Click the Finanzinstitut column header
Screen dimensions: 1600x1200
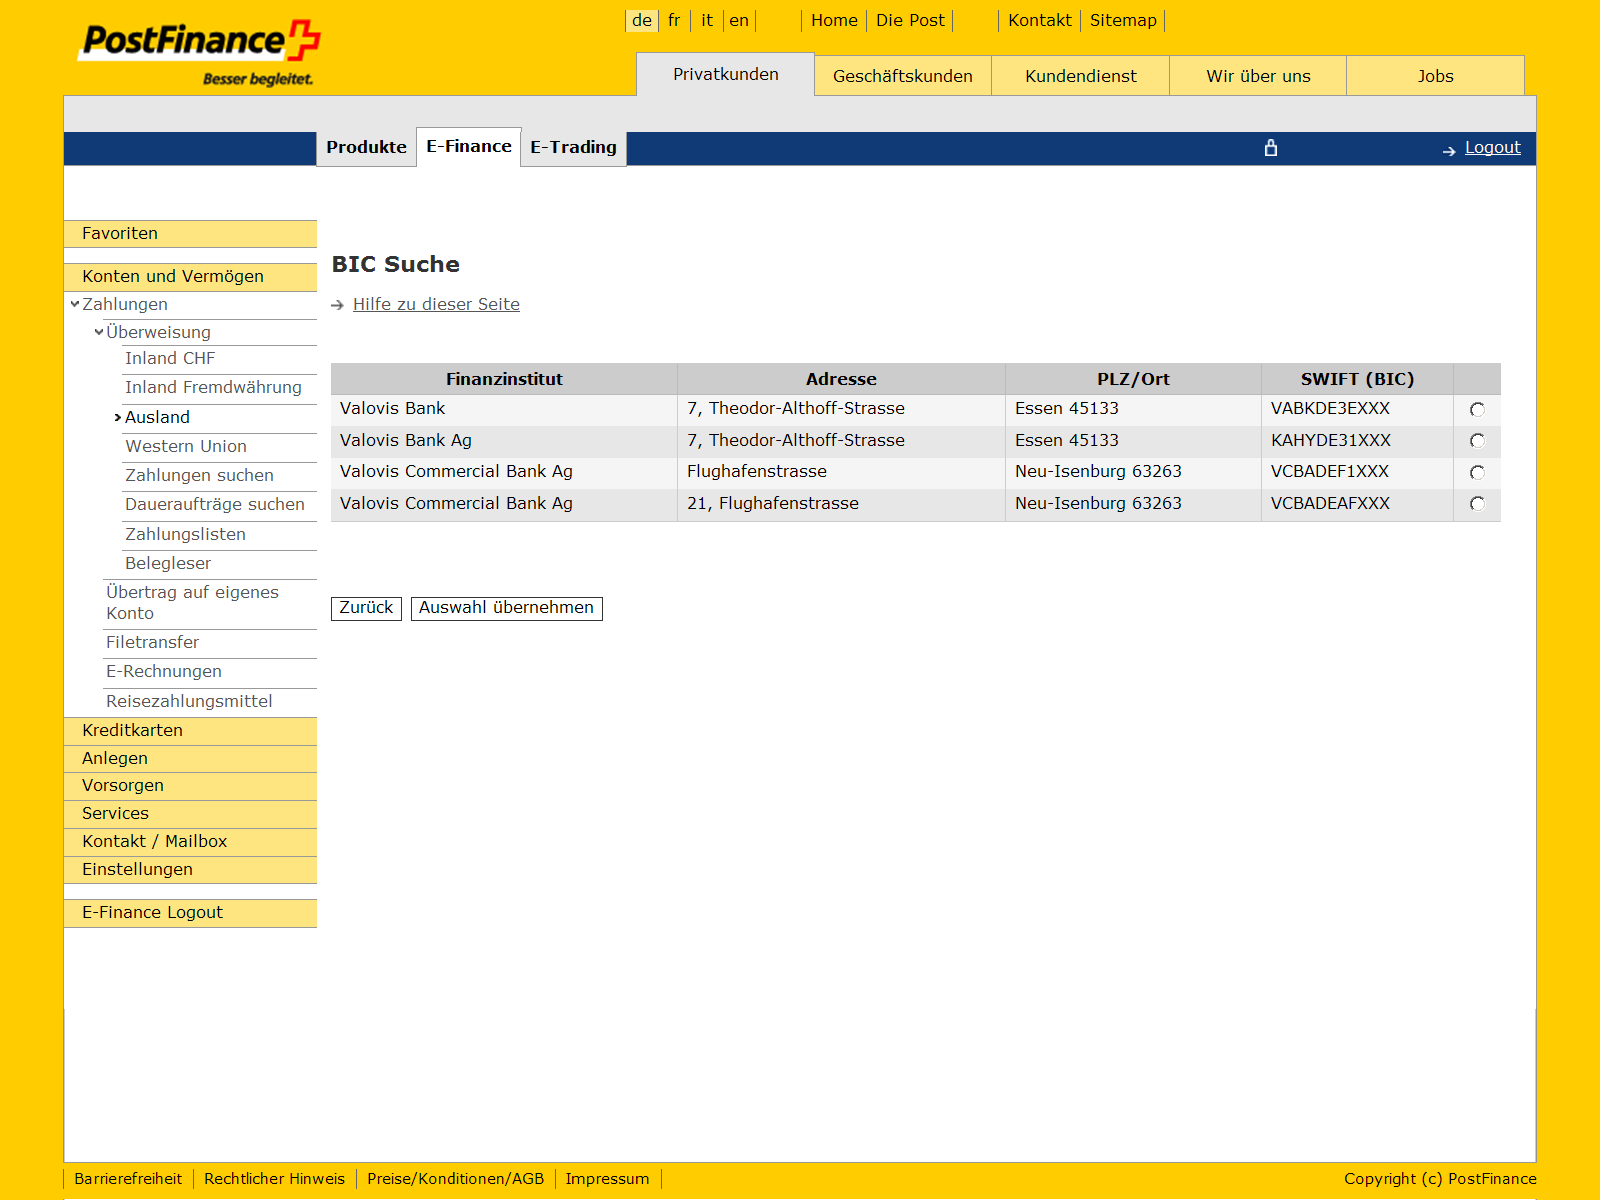504,379
